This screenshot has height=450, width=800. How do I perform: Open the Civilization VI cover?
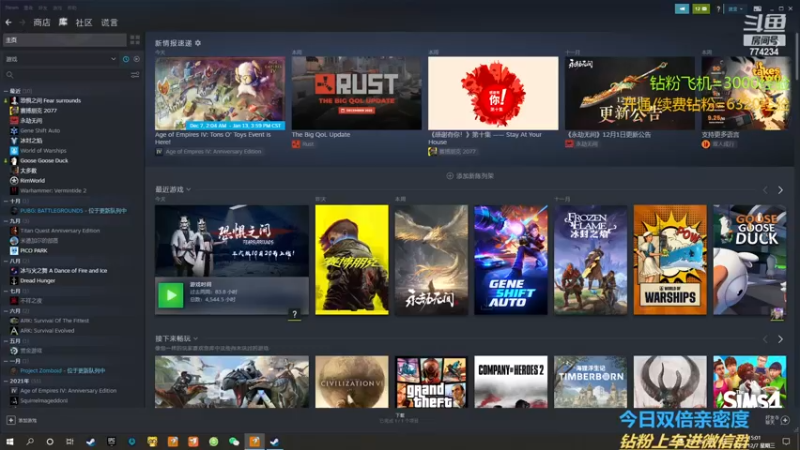point(352,382)
